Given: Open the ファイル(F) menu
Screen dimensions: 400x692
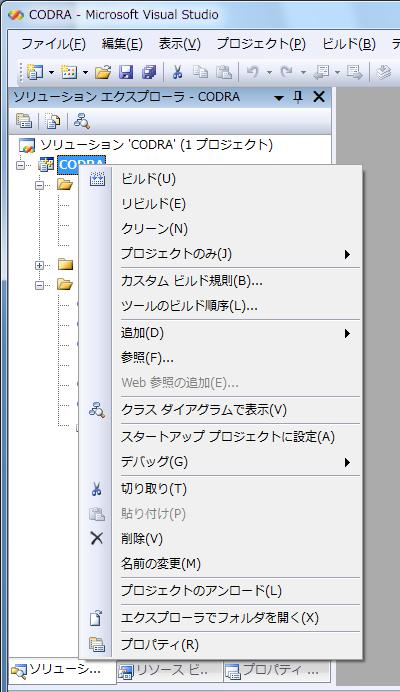Looking at the screenshot, I should click(x=53, y=44).
